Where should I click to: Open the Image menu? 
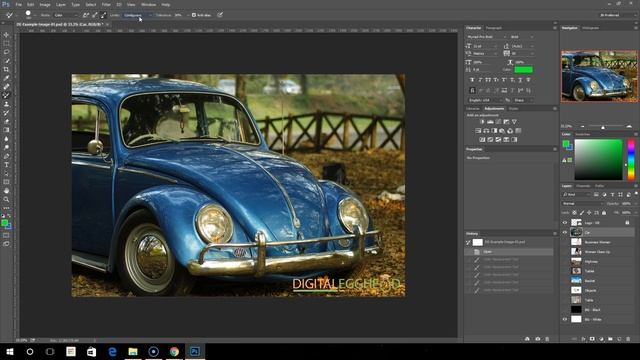point(45,4)
